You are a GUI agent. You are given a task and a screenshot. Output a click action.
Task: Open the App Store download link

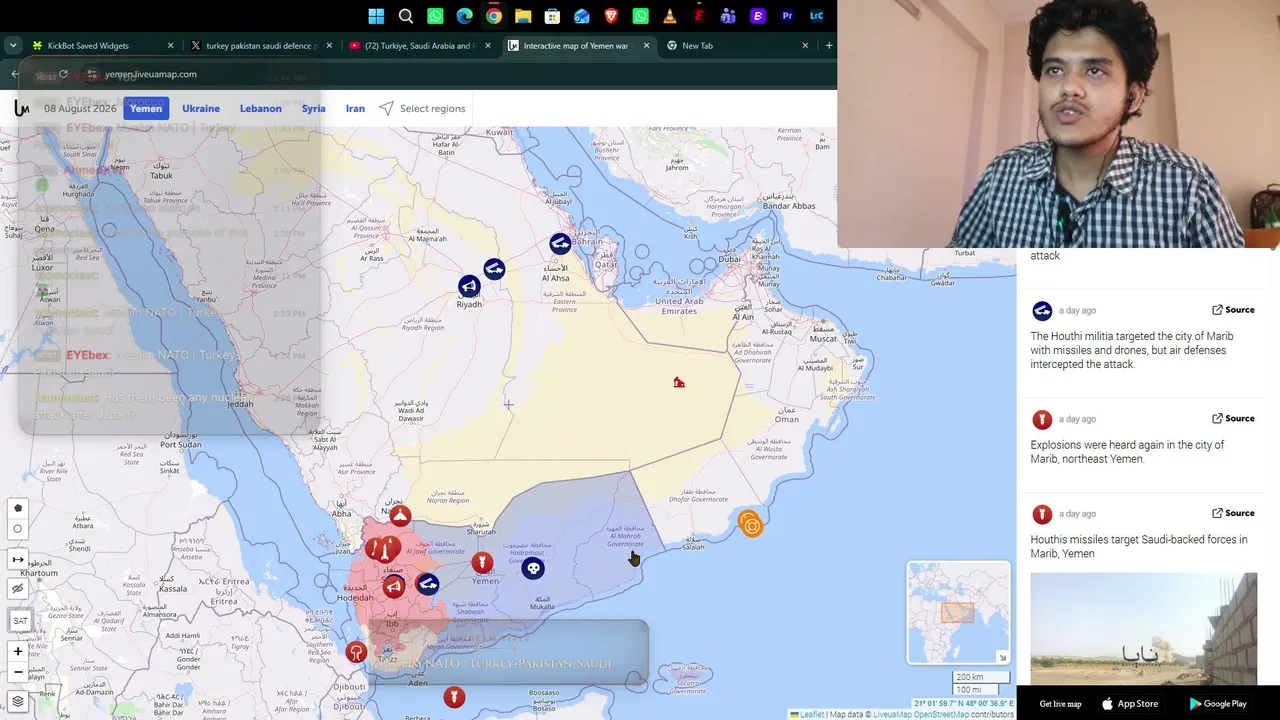[x=1130, y=704]
